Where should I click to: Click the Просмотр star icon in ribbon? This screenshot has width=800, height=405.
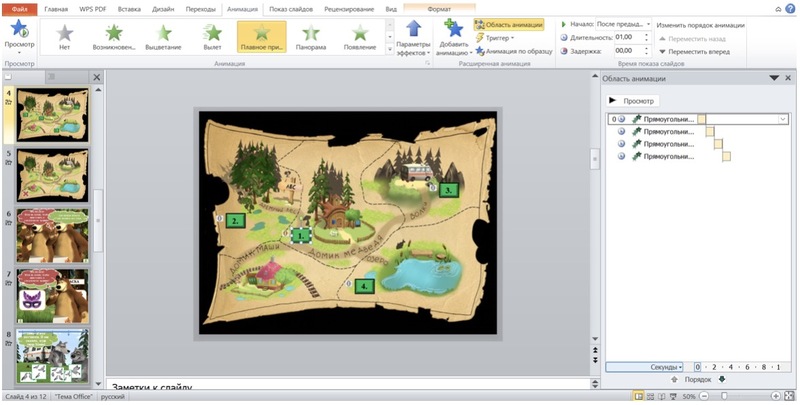[19, 29]
